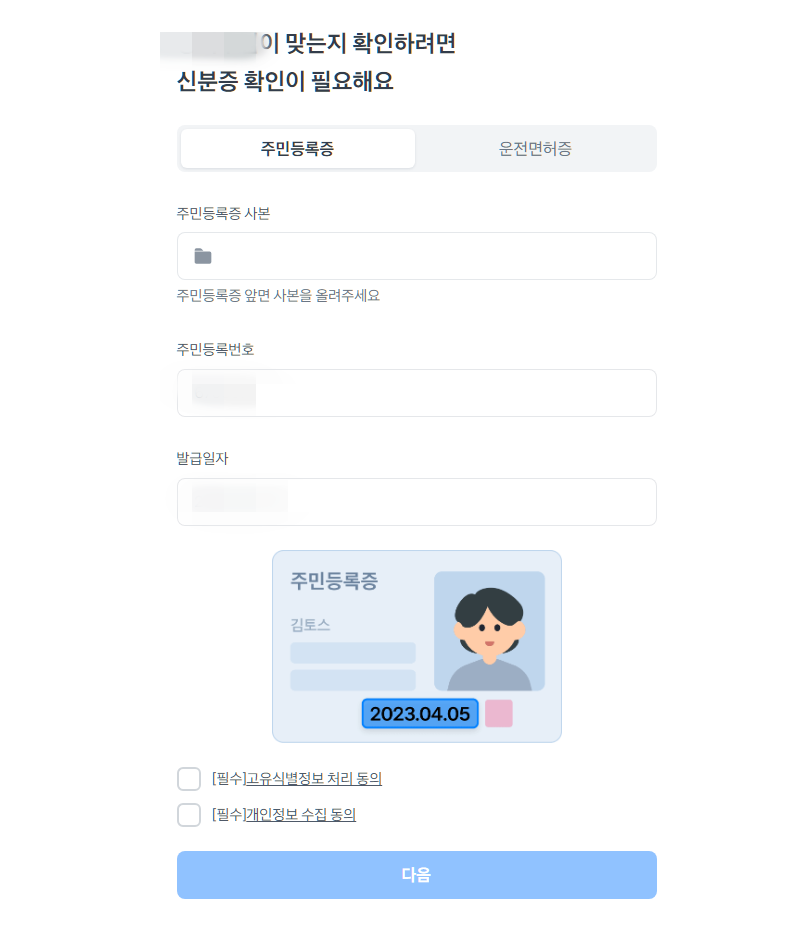Image resolution: width=792 pixels, height=931 pixels.
Task: Switch to the 운전면허증 tab
Action: point(535,148)
